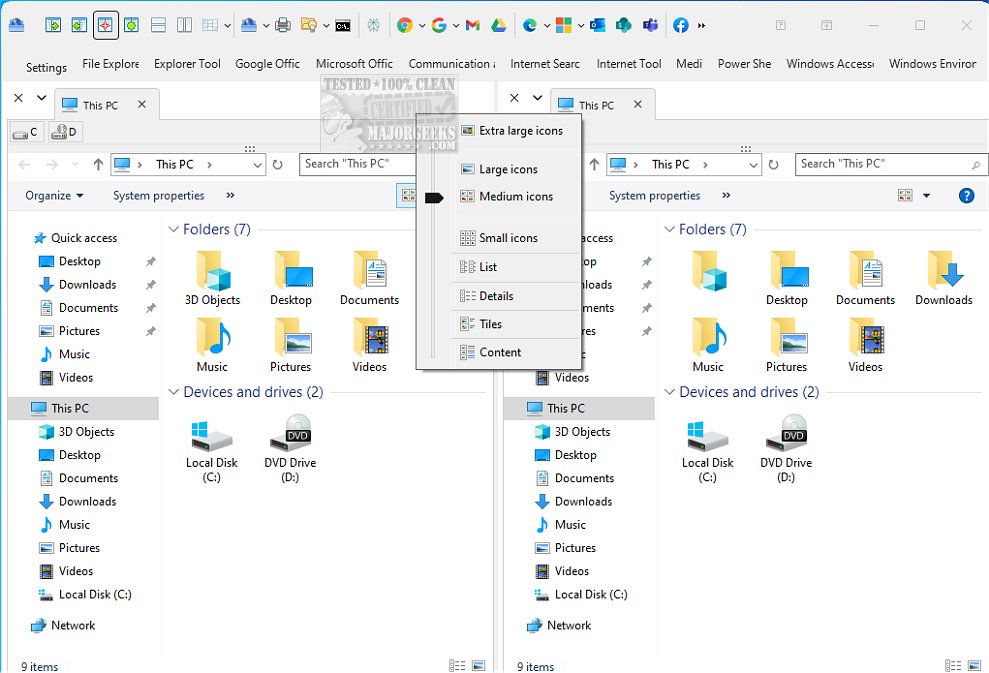This screenshot has height=673, width=989.
Task: Open Microsoft Edge from the toolbar
Action: click(530, 25)
